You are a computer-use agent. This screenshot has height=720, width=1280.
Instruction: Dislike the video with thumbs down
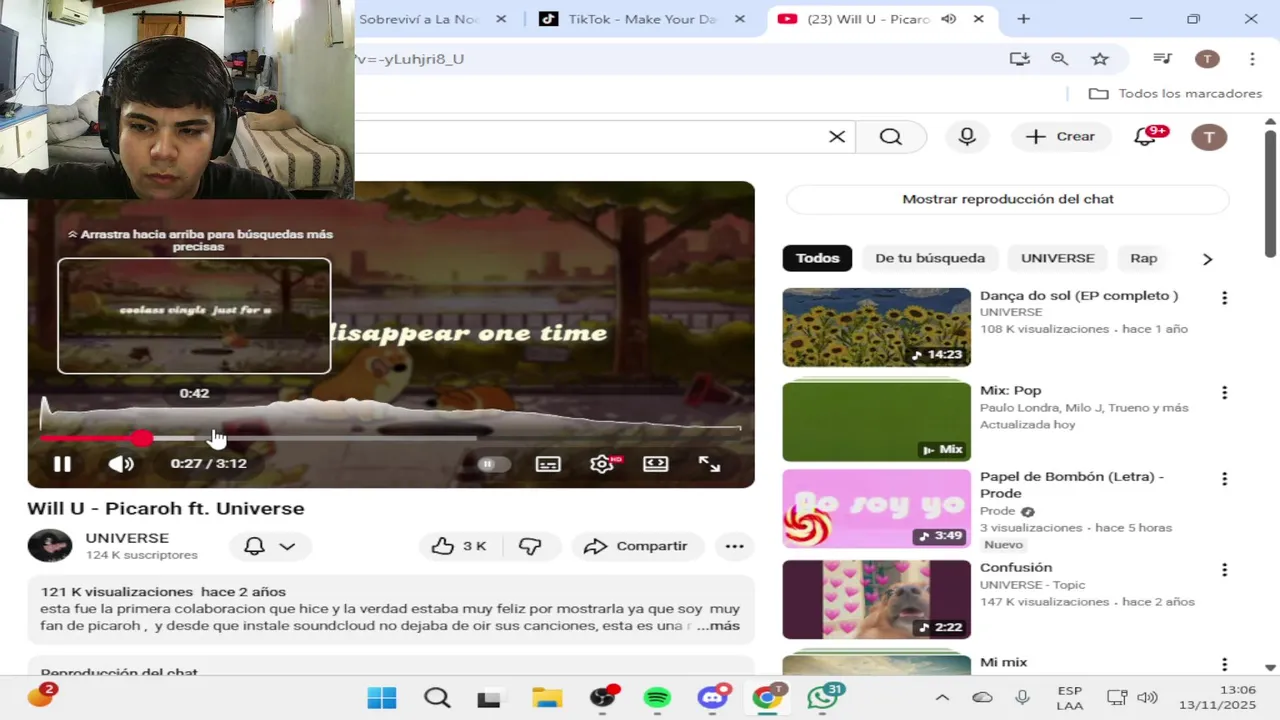pos(530,546)
